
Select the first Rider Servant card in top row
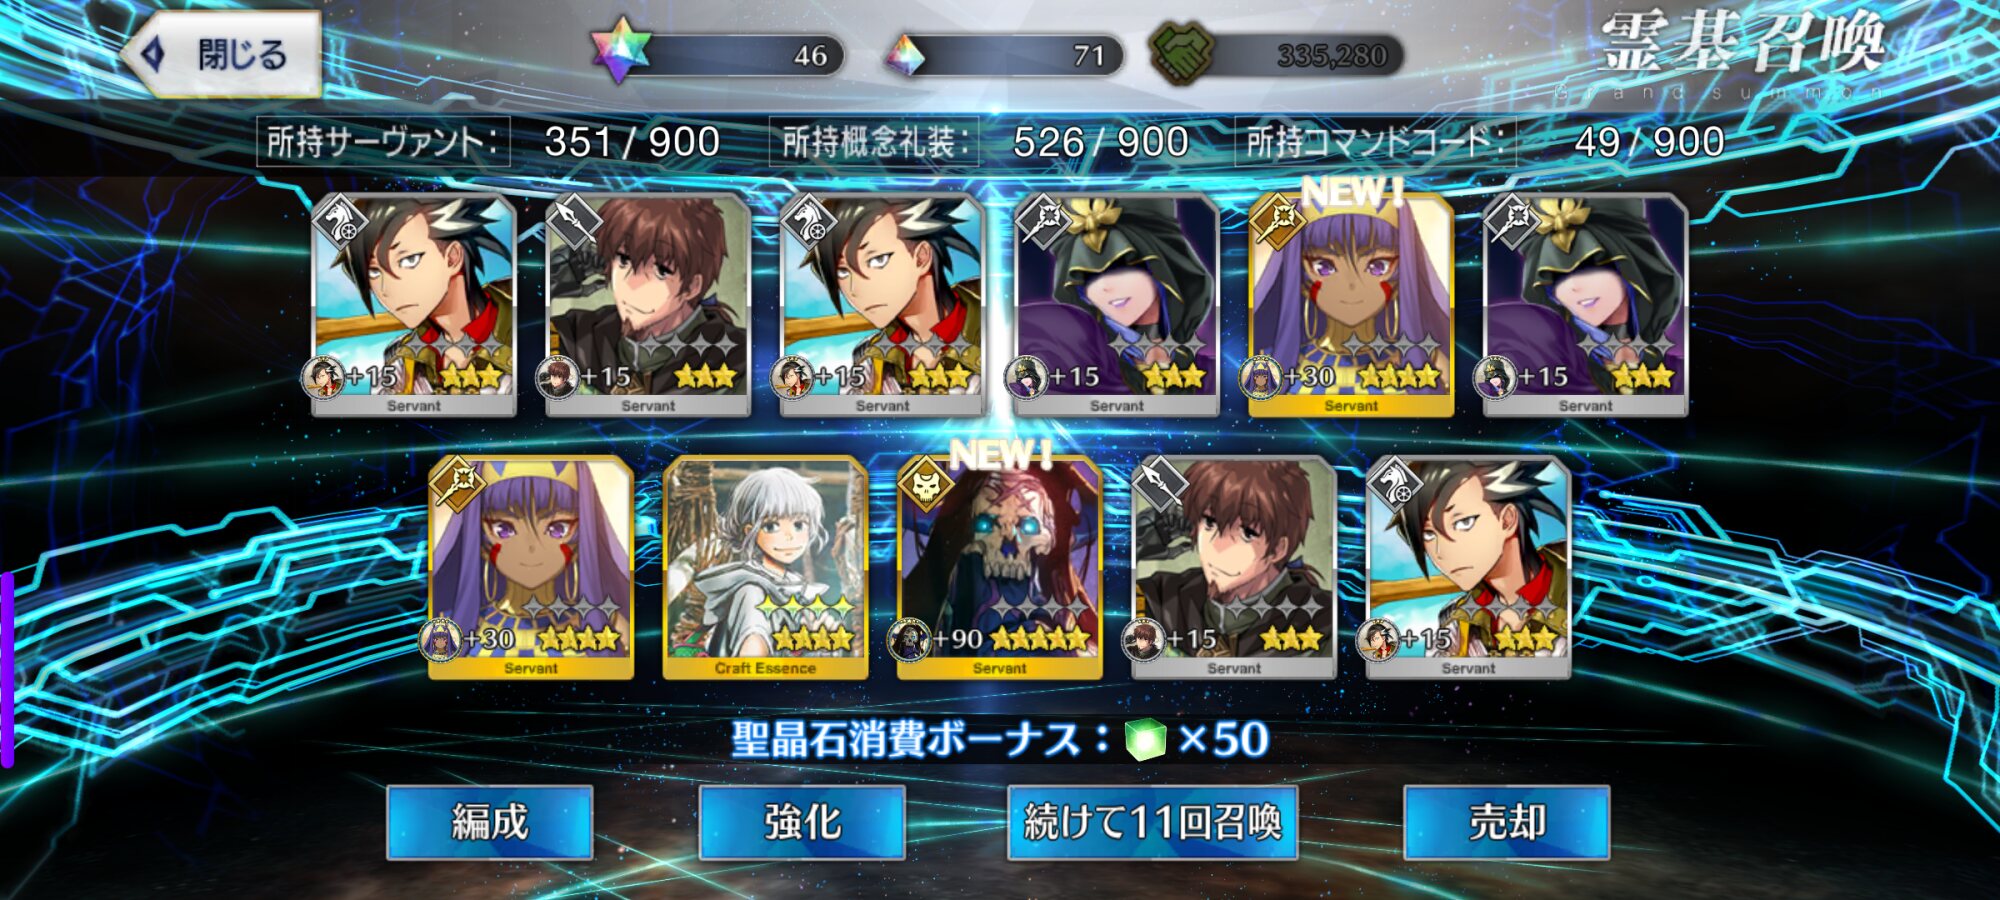point(414,306)
